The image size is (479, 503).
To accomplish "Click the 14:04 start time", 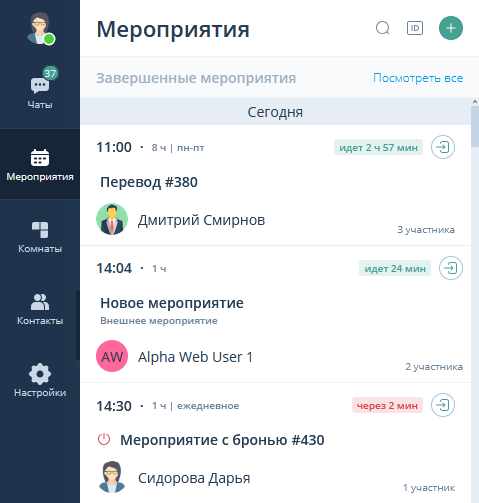I will 114,268.
